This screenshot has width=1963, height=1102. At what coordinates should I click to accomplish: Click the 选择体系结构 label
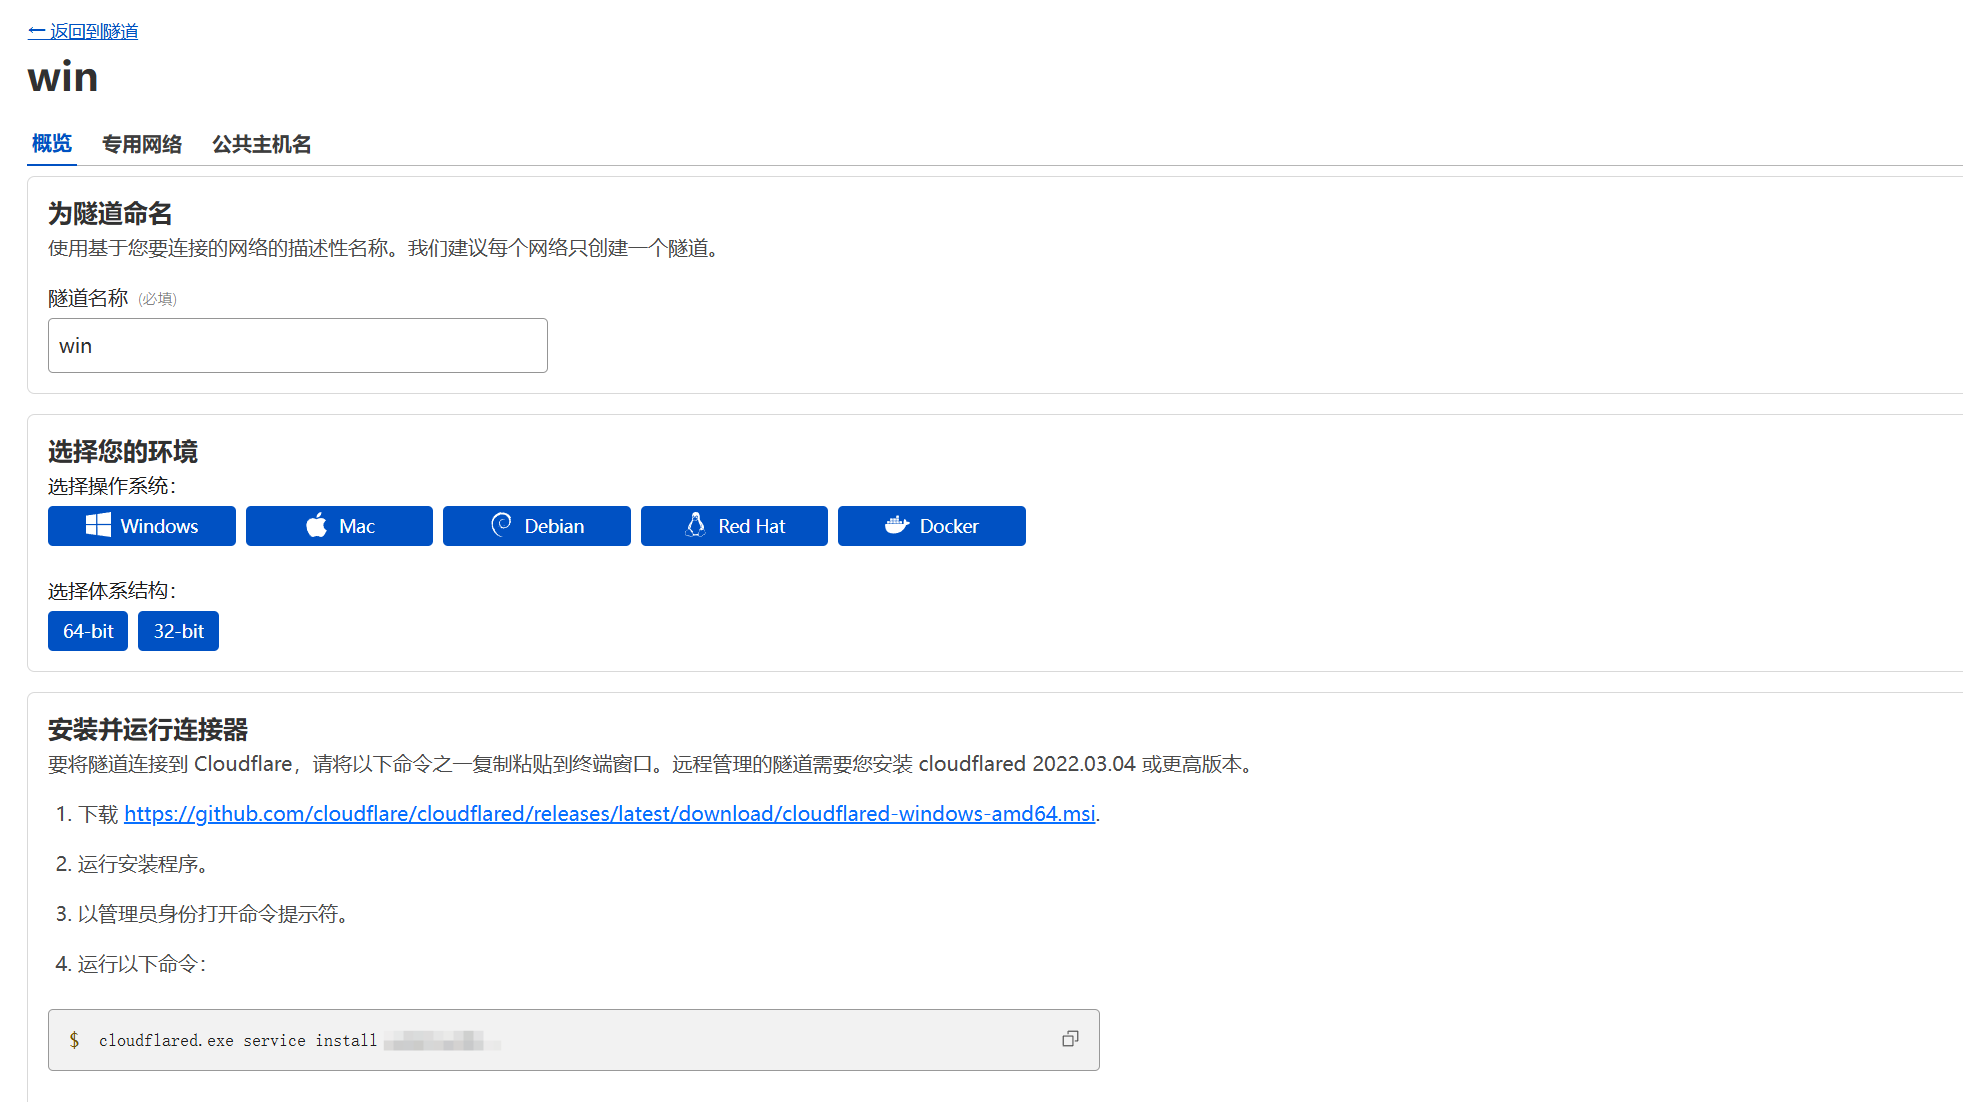(112, 591)
